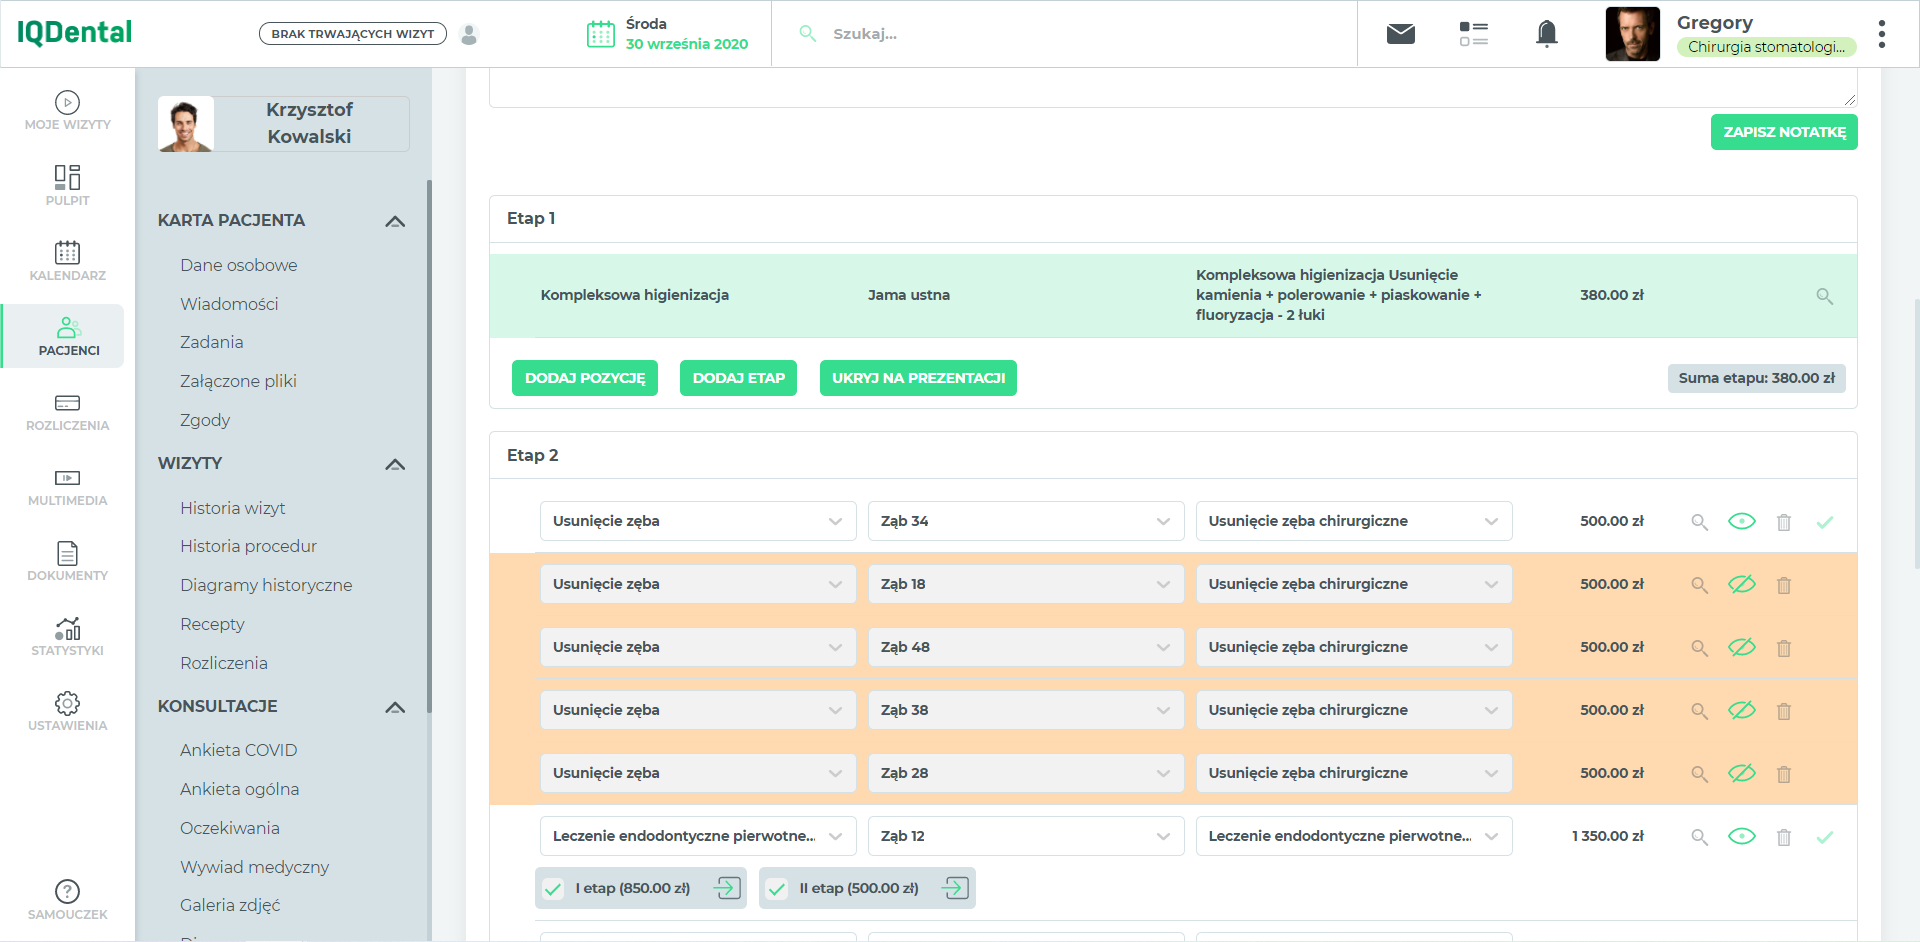
Task: Click Krzysztof Kowalski patient photo
Action: tap(186, 124)
